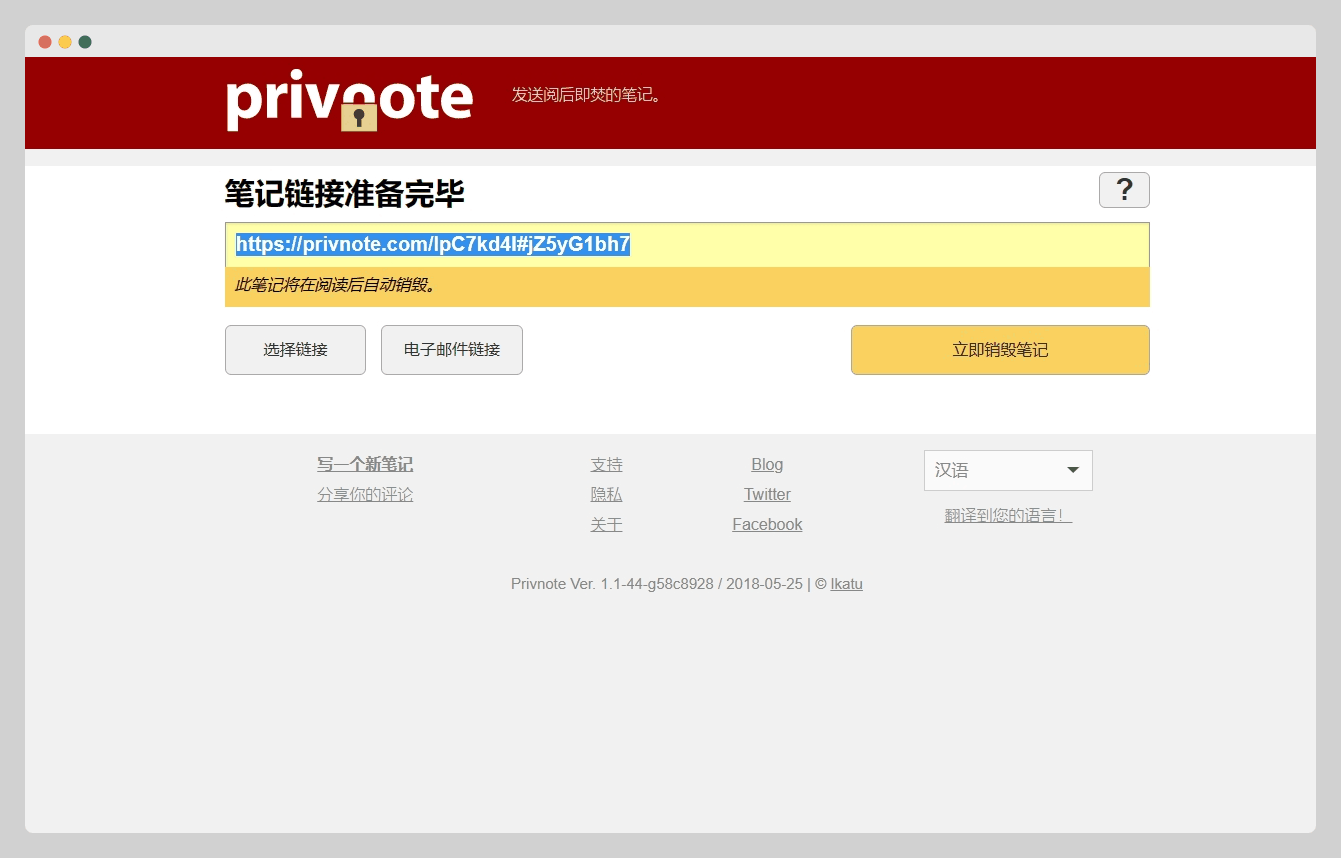1341x858 pixels.
Task: Open the 写一个新笔记 link
Action: click(365, 465)
